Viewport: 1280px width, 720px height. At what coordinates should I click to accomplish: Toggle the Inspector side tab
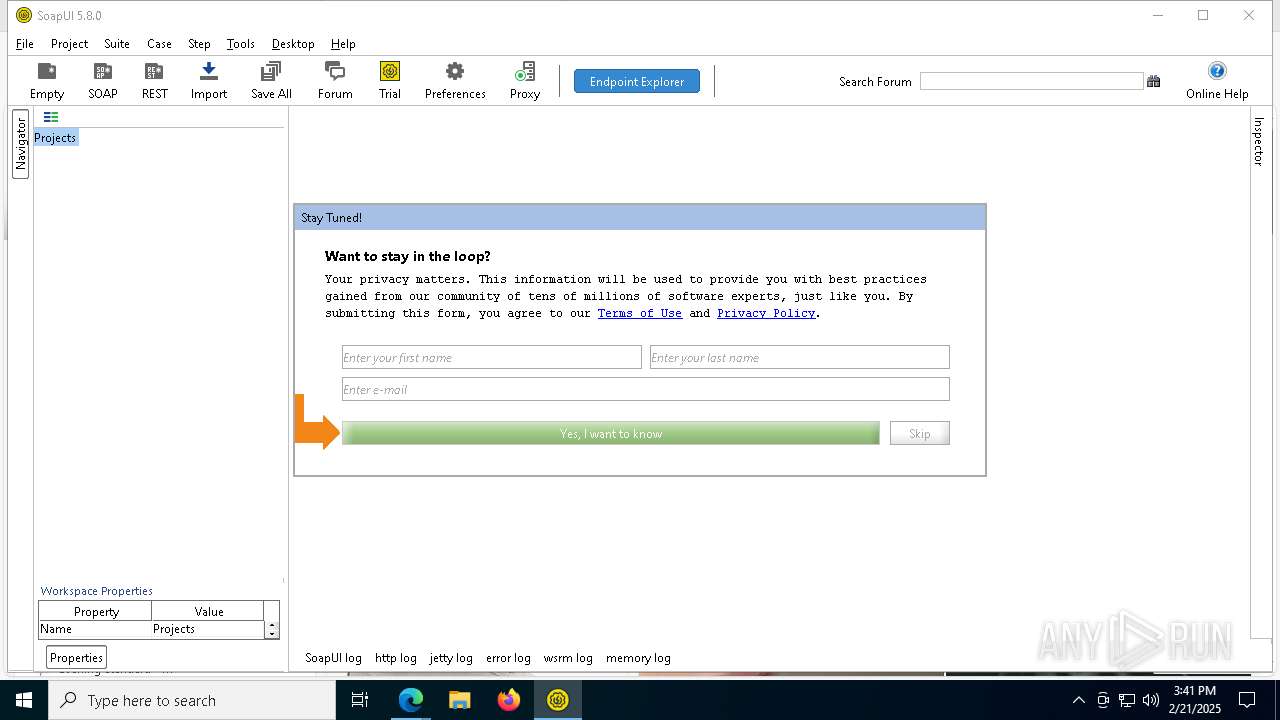click(1259, 141)
